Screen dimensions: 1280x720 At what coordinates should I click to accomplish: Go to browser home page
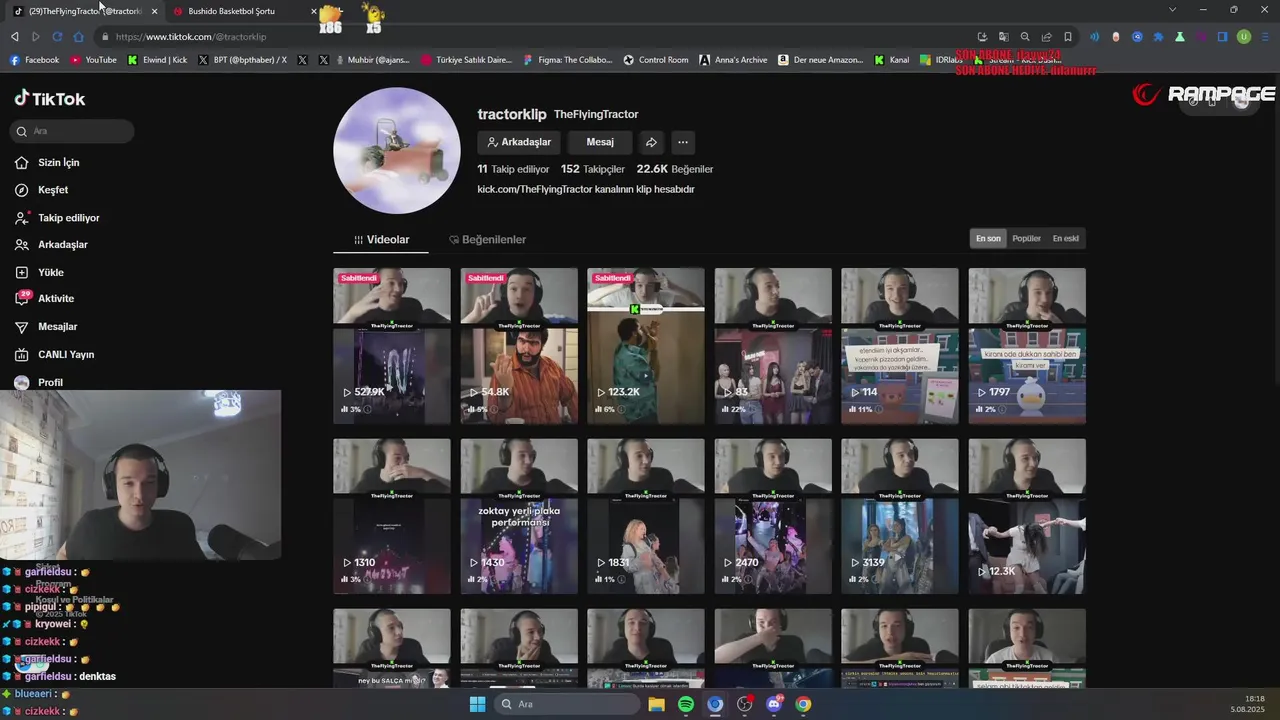pyautogui.click(x=79, y=37)
